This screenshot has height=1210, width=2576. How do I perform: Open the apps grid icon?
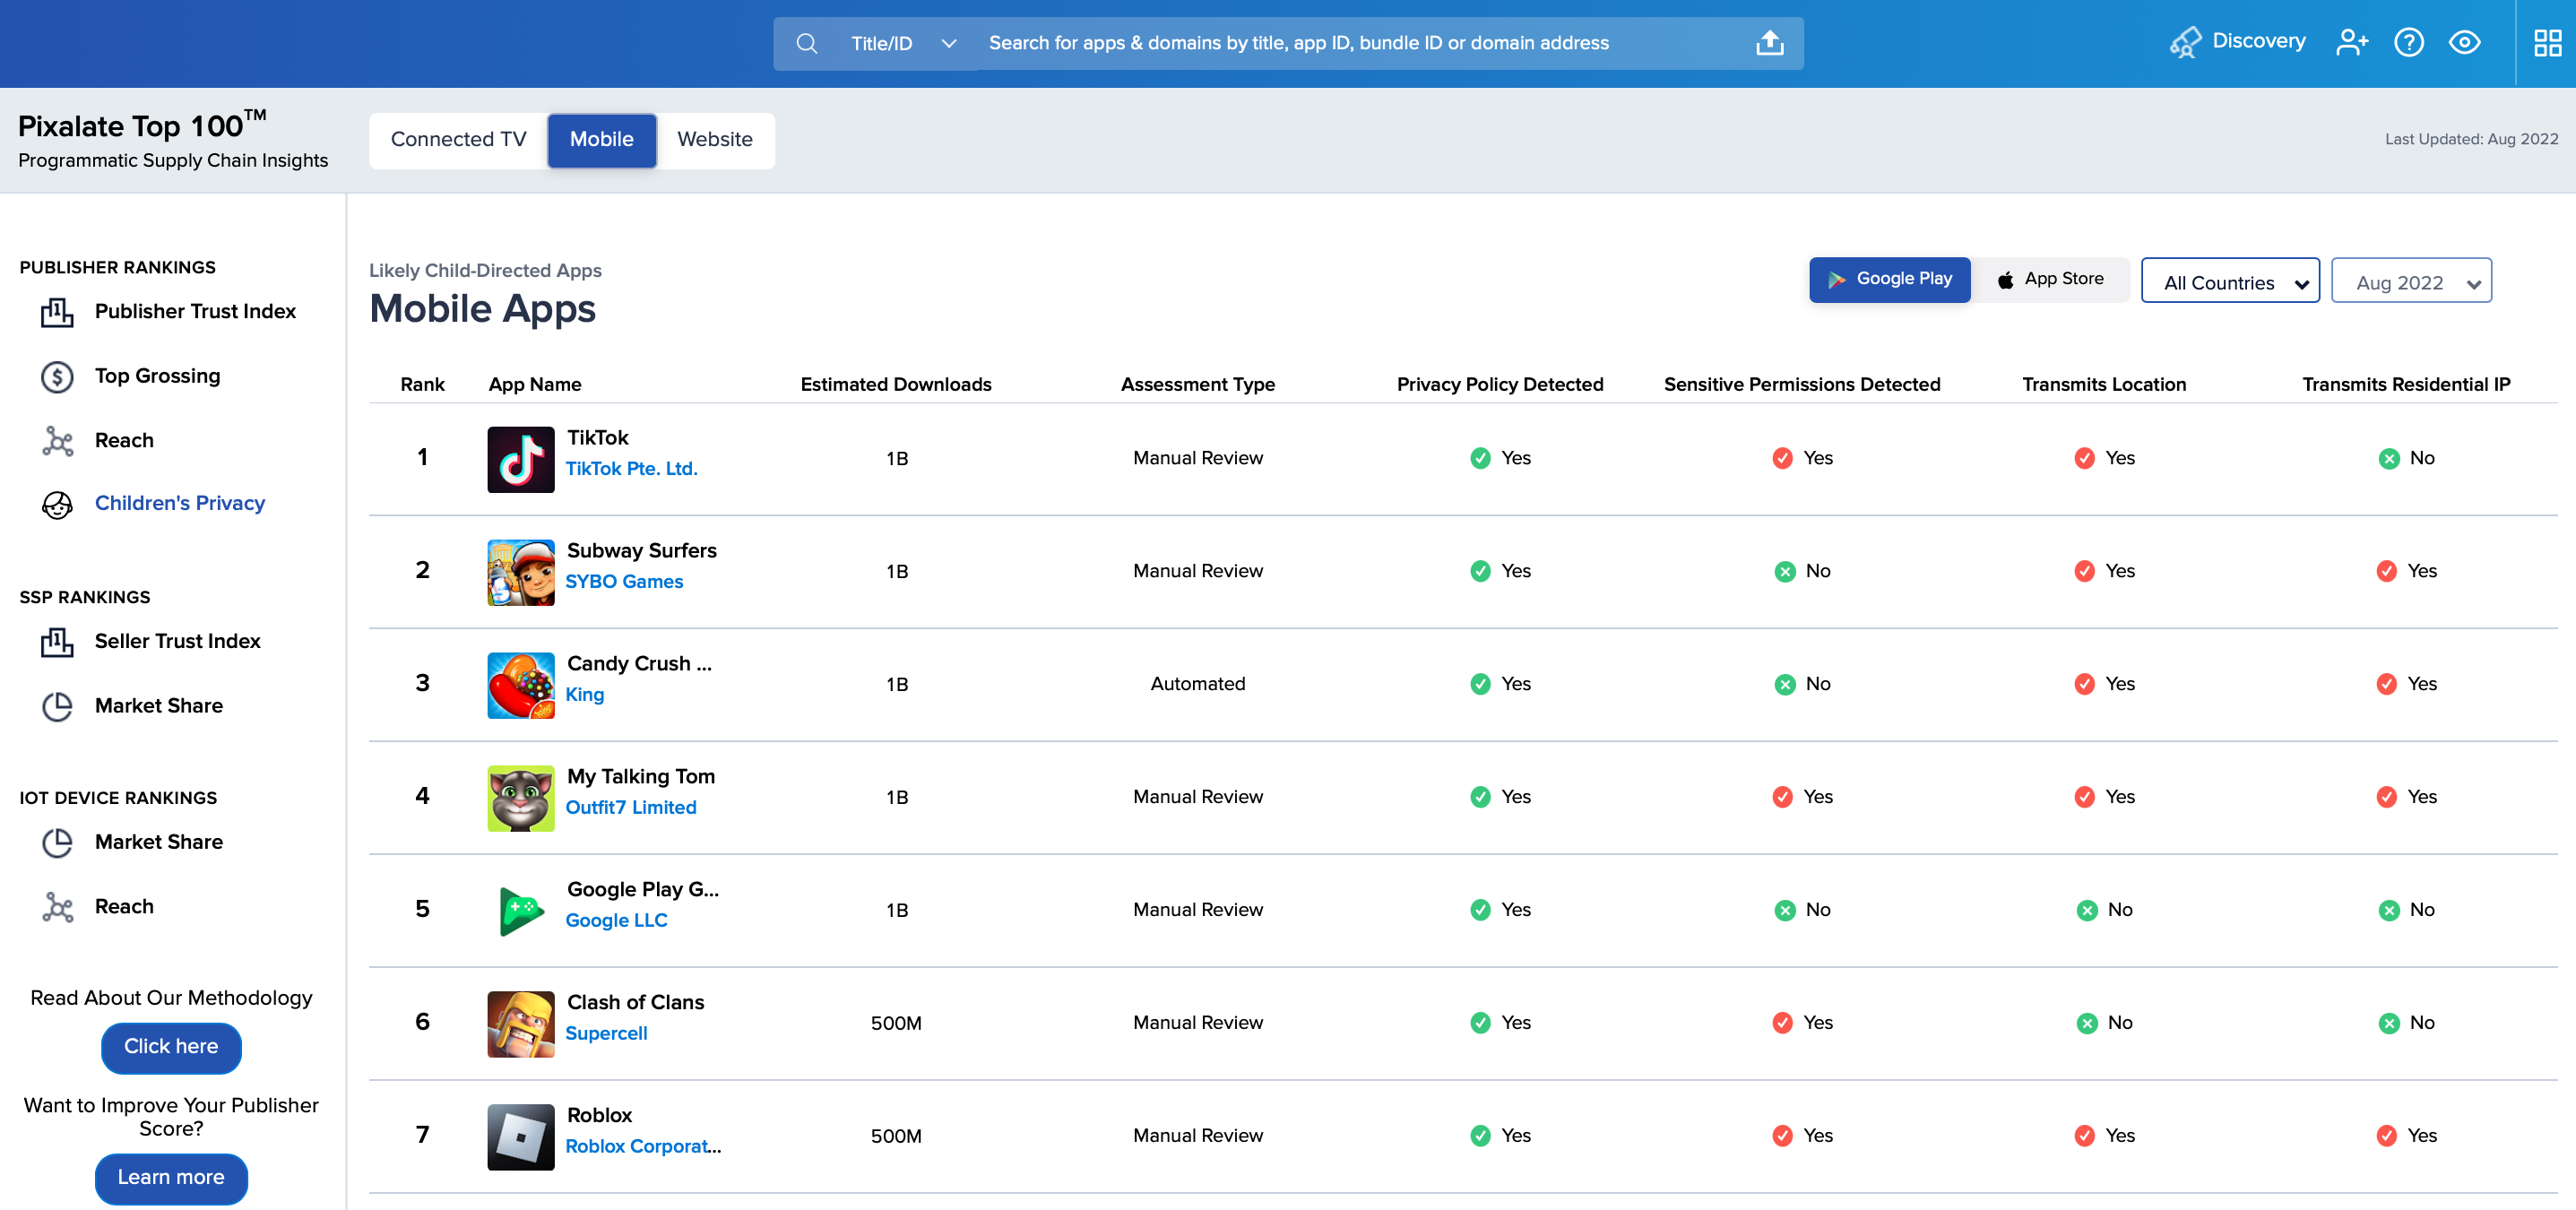(2546, 42)
